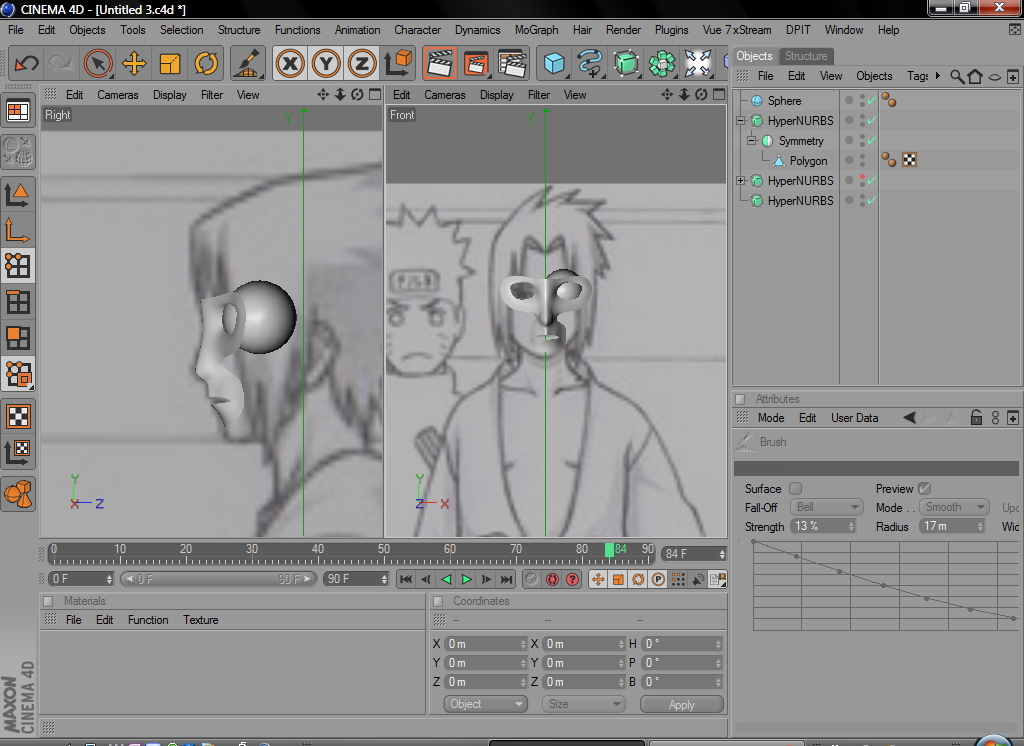Open the MoGraph menu
Screen dimensions: 1024x746
click(536, 30)
